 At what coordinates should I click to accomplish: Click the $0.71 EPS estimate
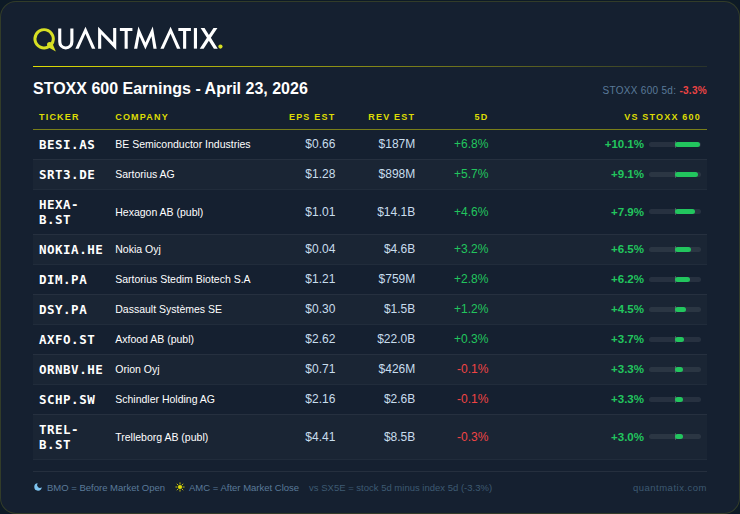320,369
